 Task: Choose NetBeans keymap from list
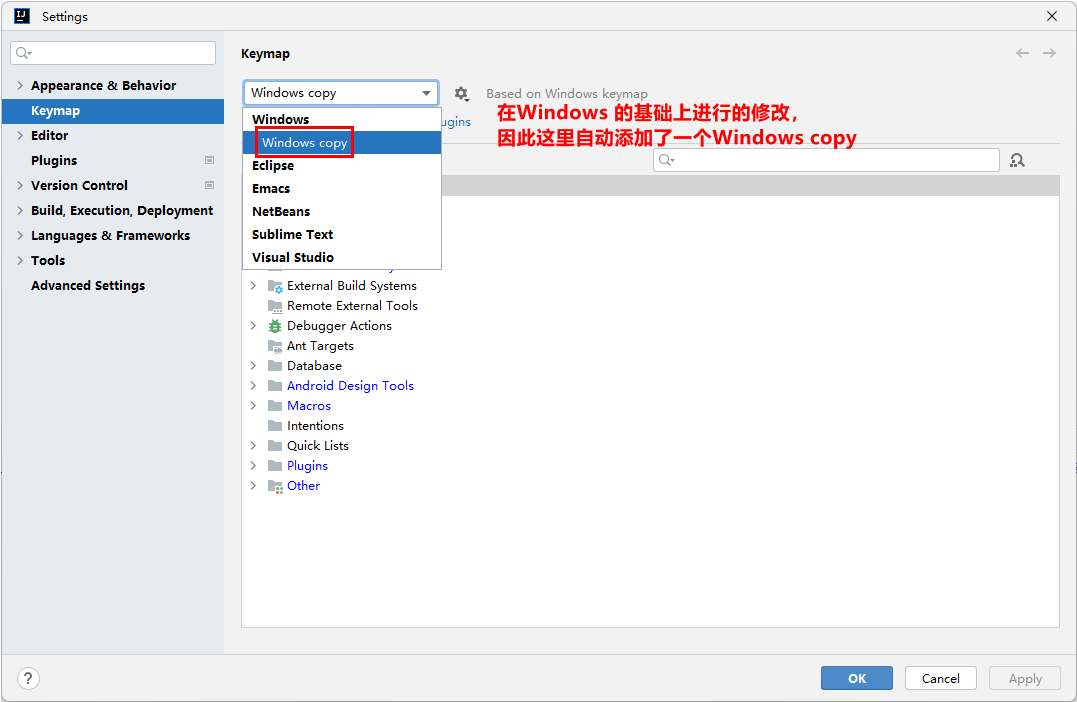341,212
